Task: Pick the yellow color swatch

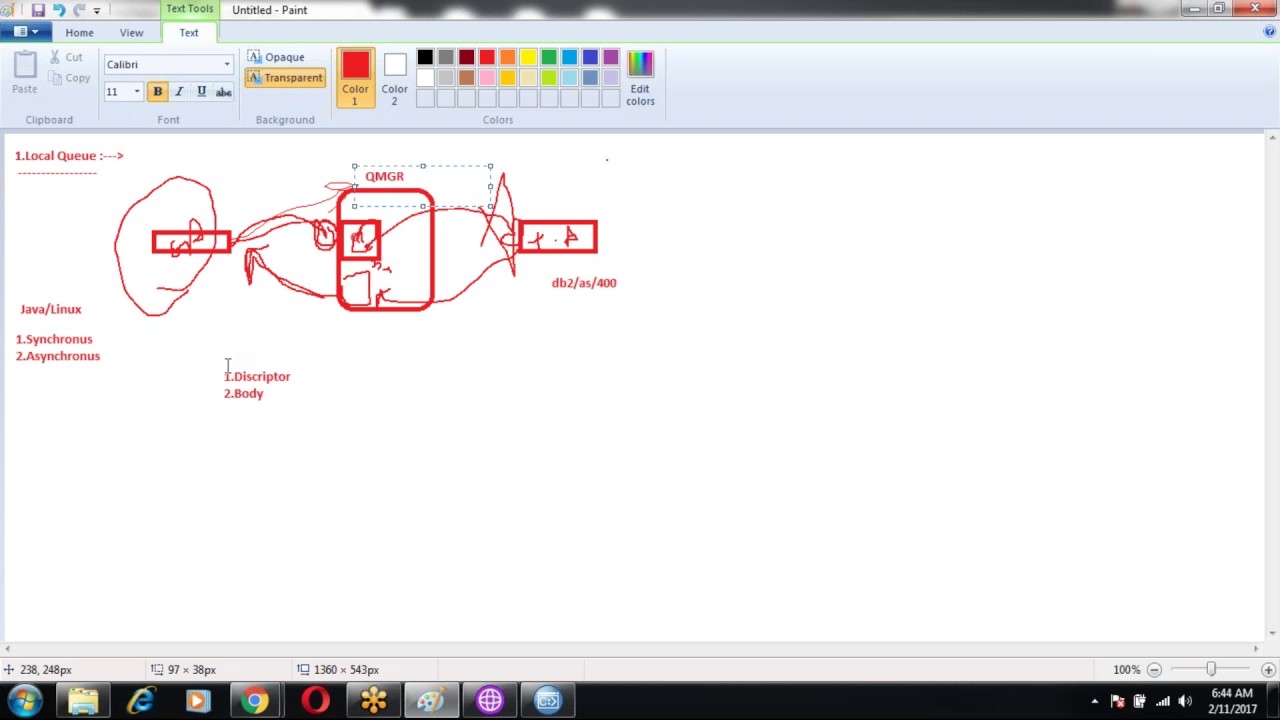Action: tap(528, 58)
